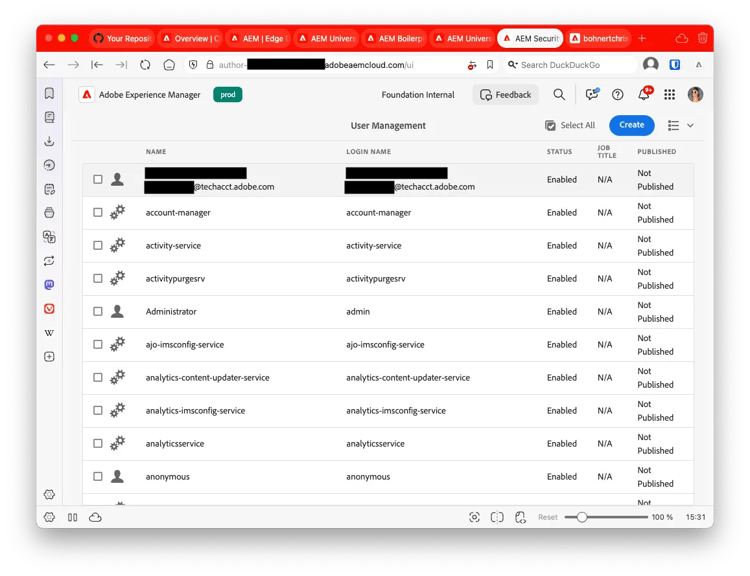Reload the current page

[145, 65]
